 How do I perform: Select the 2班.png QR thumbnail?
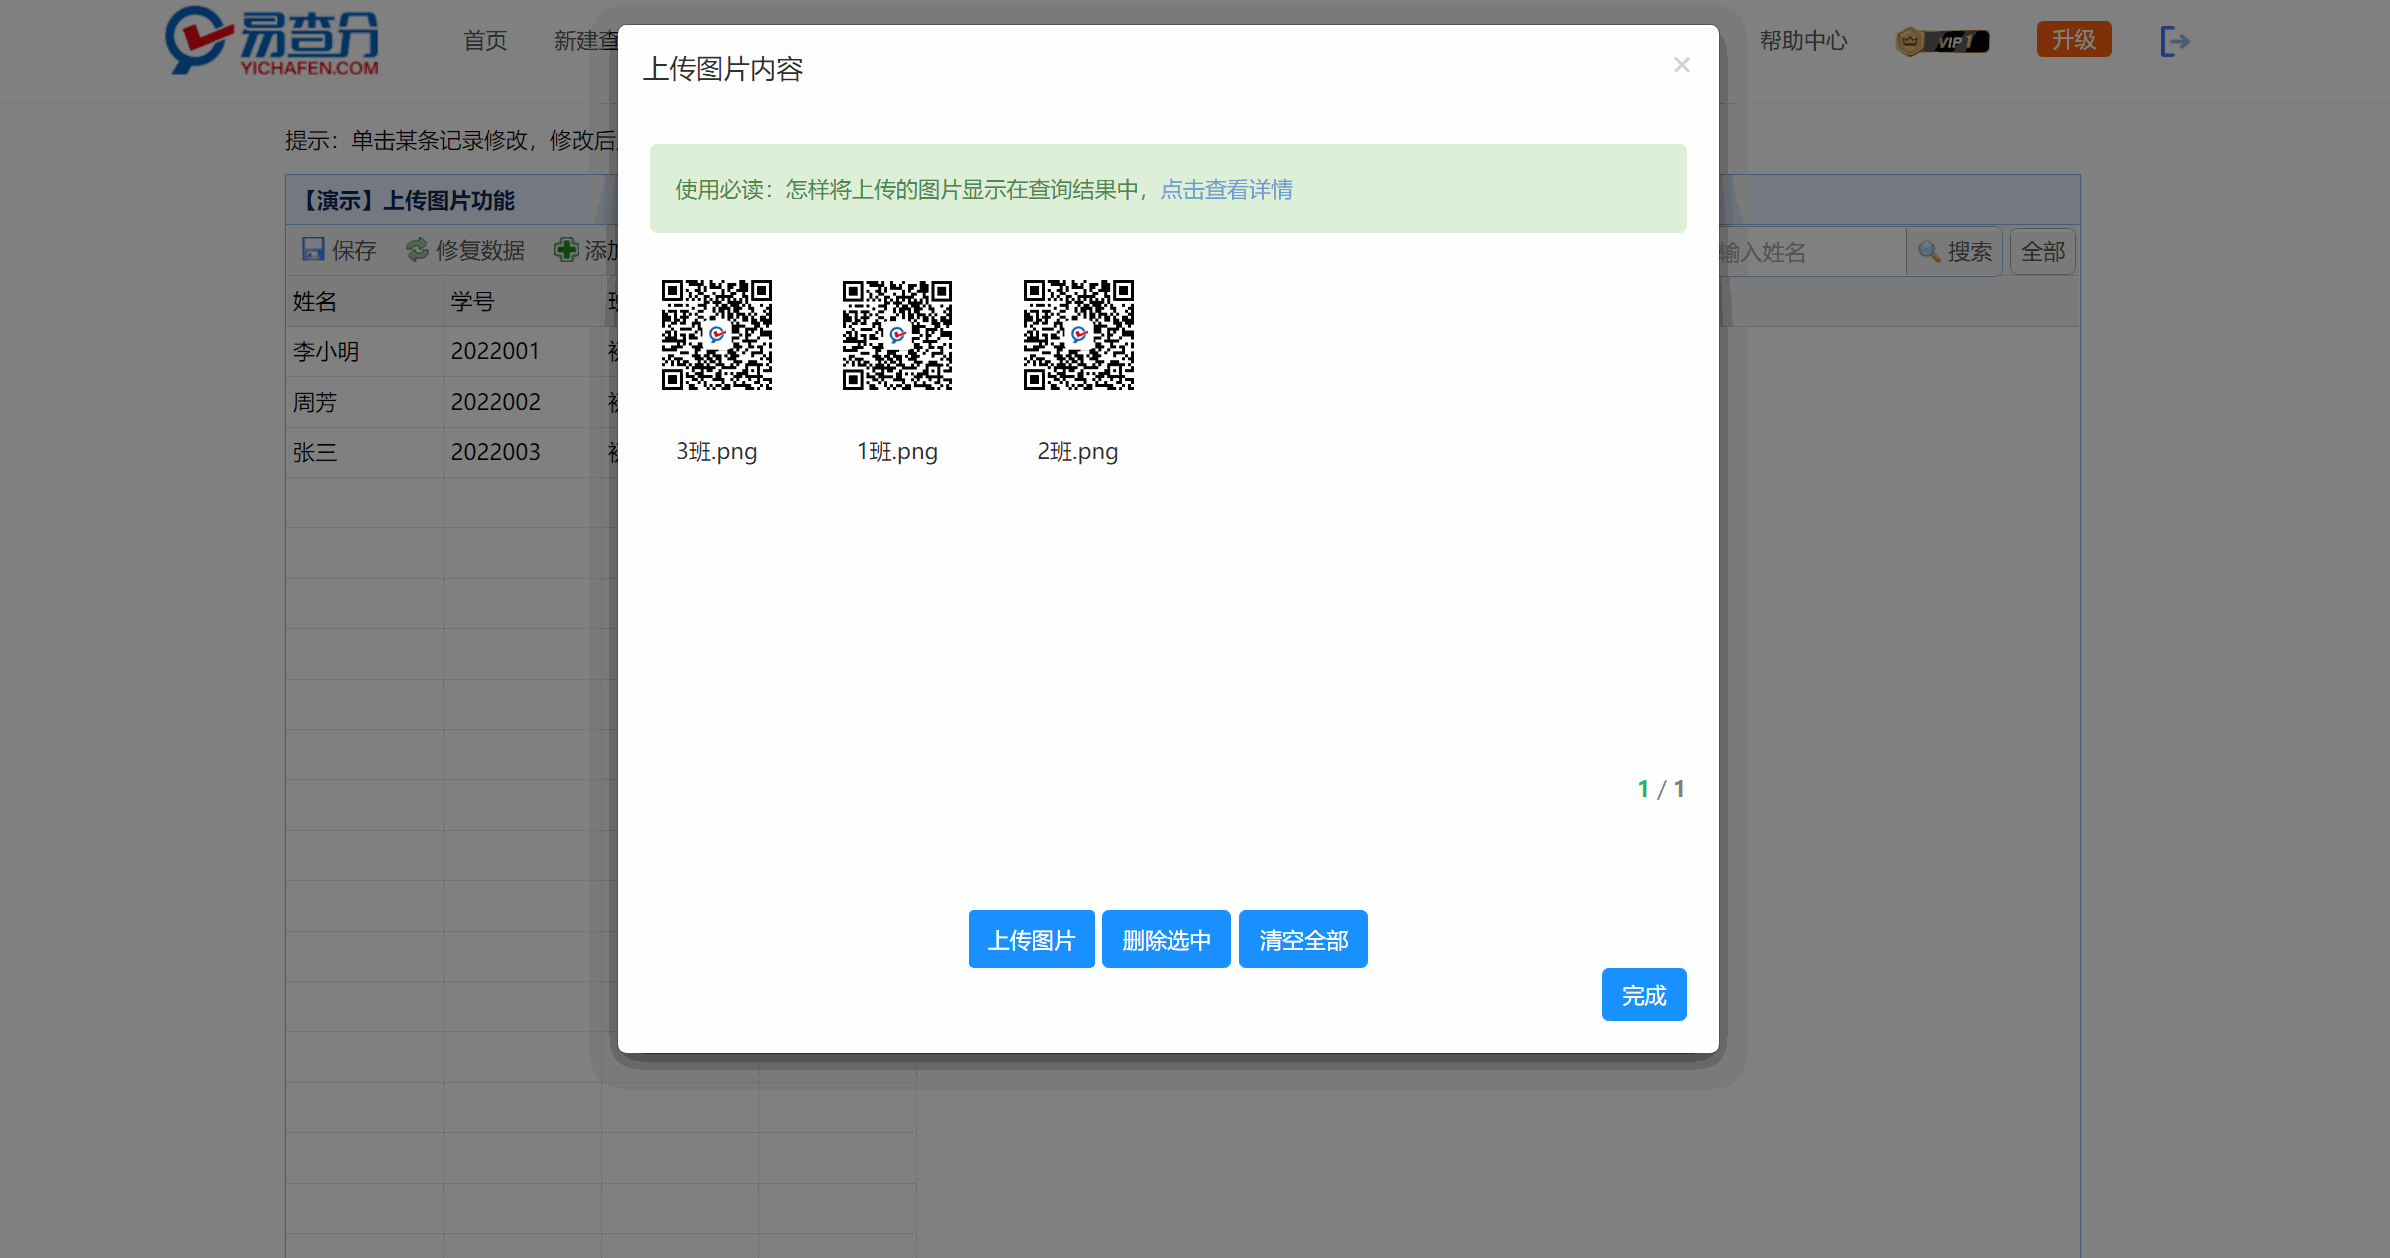tap(1078, 335)
